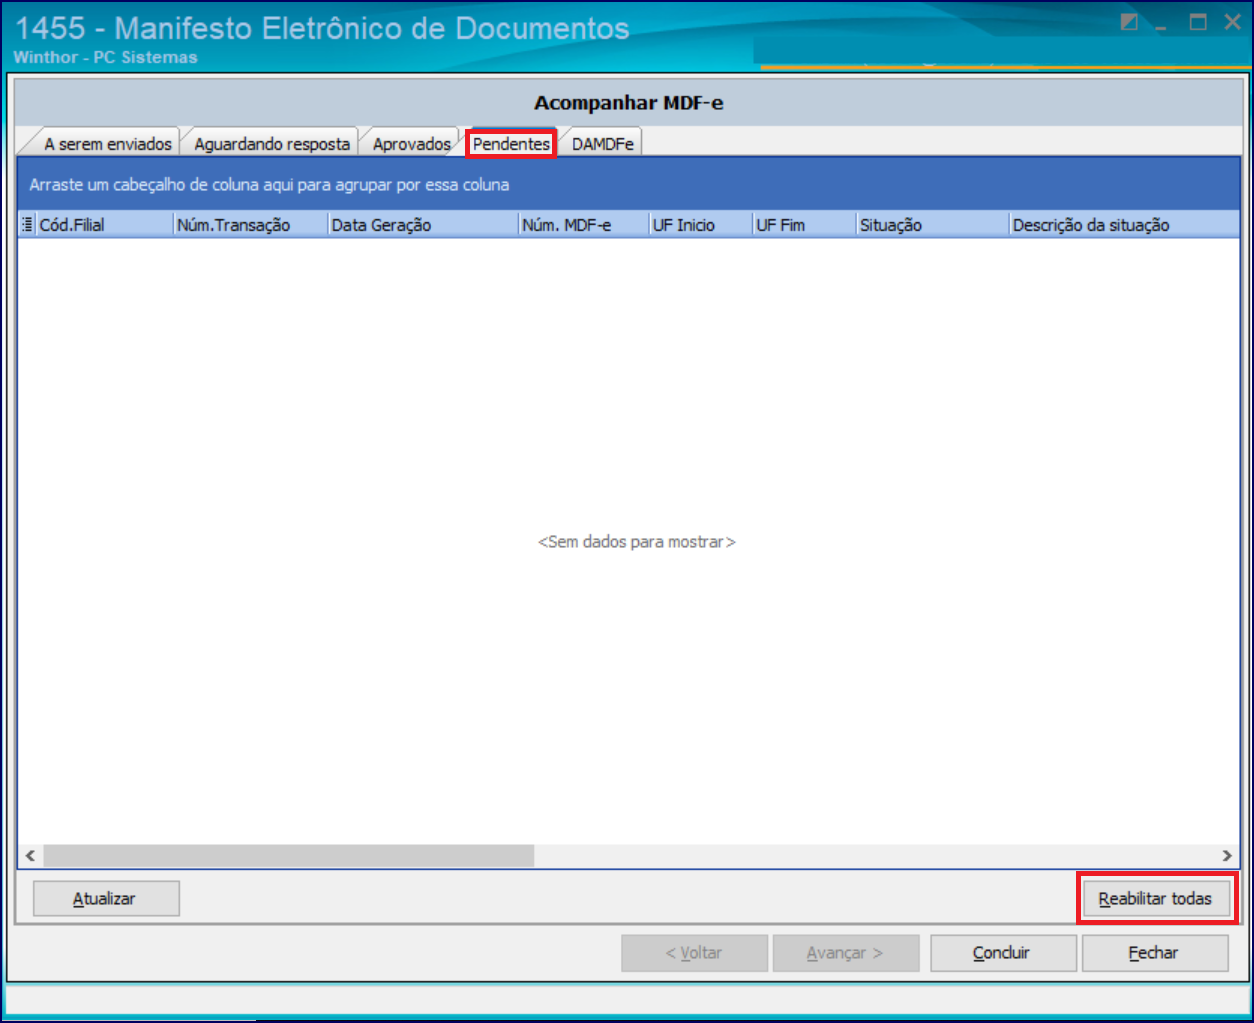The width and height of the screenshot is (1254, 1023).
Task: Click Descrição da situação column header
Action: pyautogui.click(x=1124, y=225)
